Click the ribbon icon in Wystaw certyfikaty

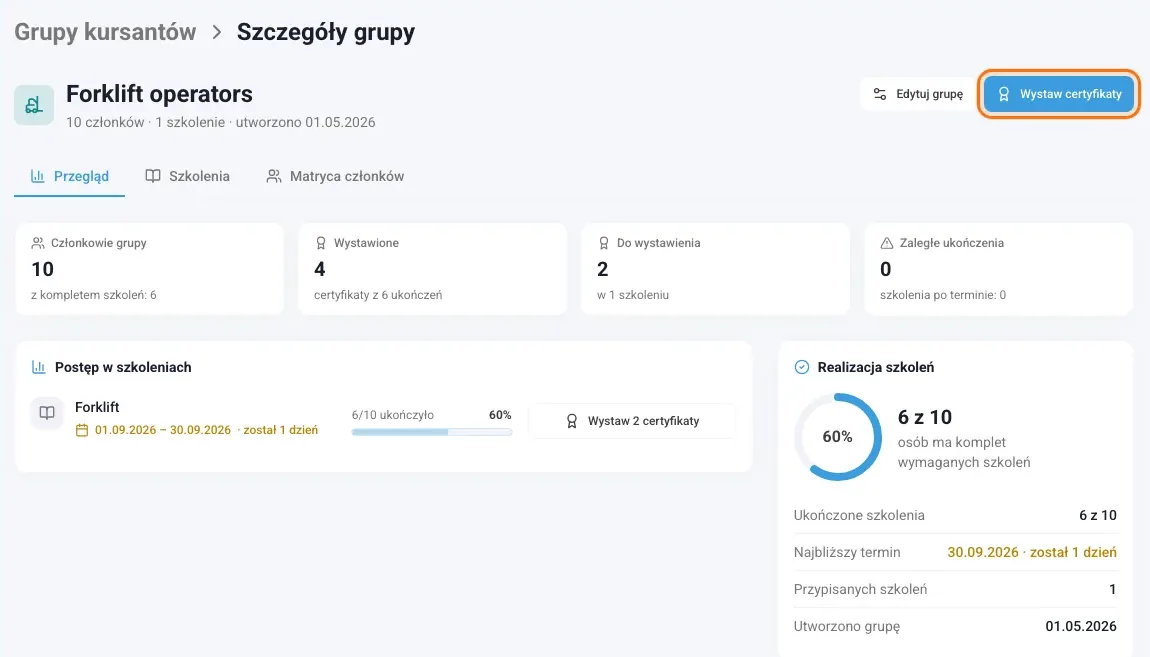[1004, 94]
